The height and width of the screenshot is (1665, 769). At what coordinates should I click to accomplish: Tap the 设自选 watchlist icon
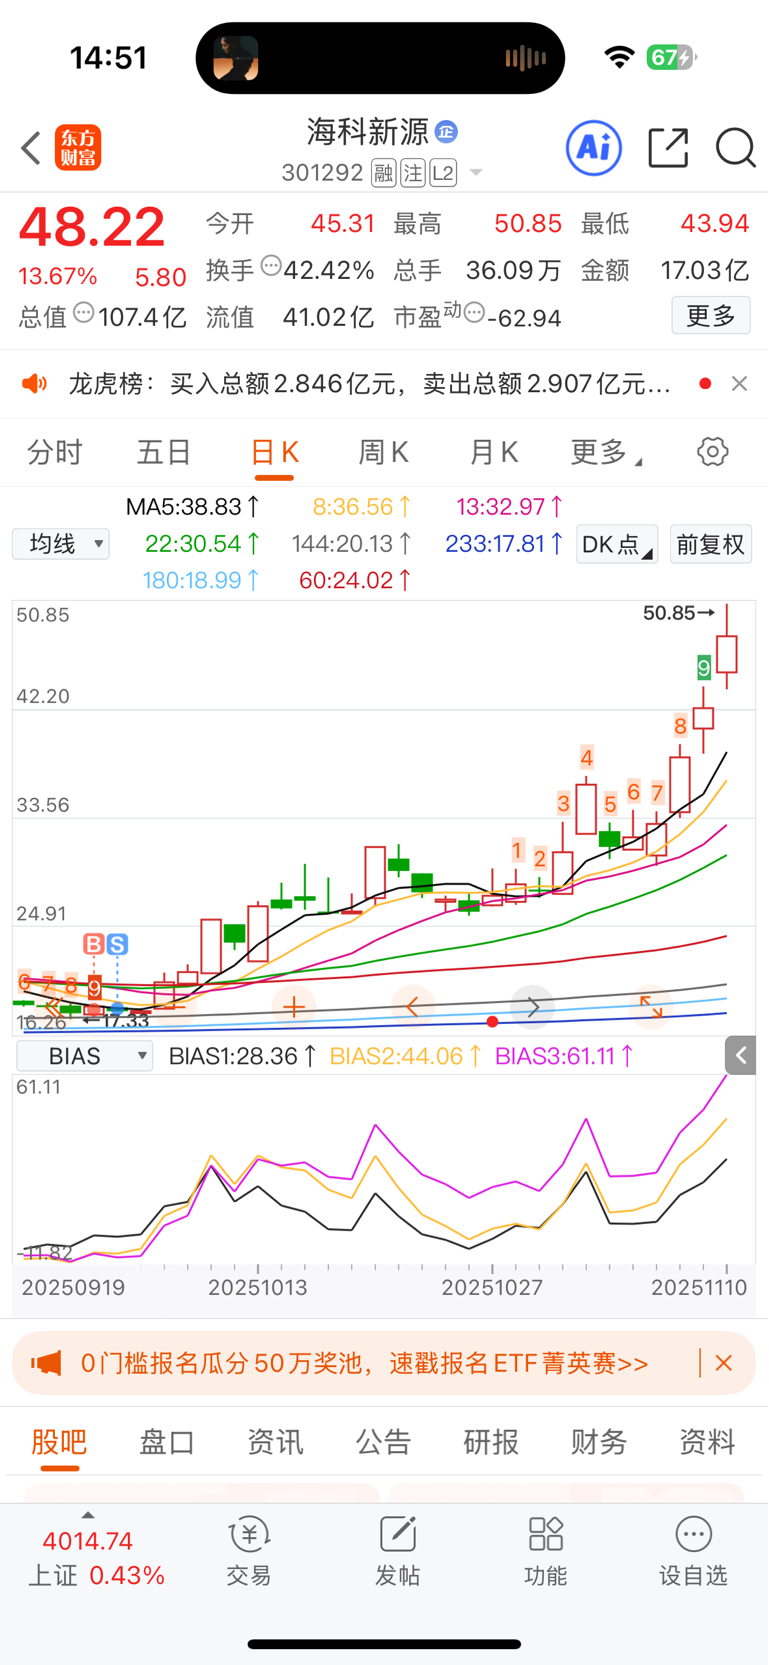click(693, 1551)
